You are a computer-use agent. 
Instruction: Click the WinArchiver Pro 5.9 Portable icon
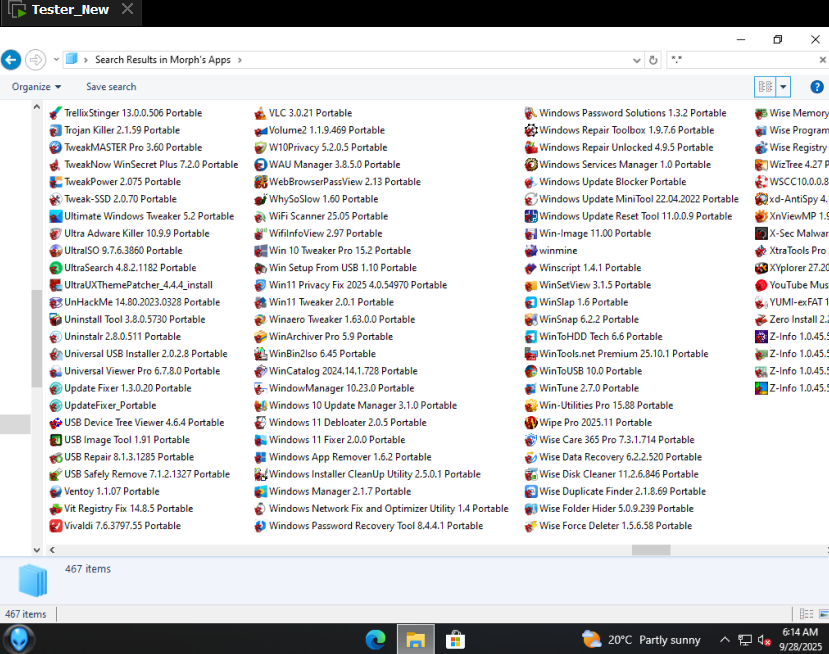pyautogui.click(x=260, y=337)
